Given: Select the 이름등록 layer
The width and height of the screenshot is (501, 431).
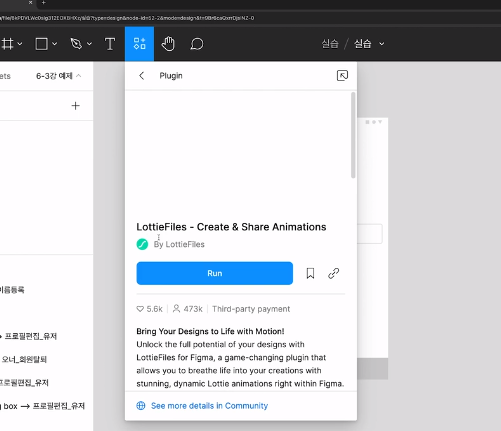Looking at the screenshot, I should (12, 290).
